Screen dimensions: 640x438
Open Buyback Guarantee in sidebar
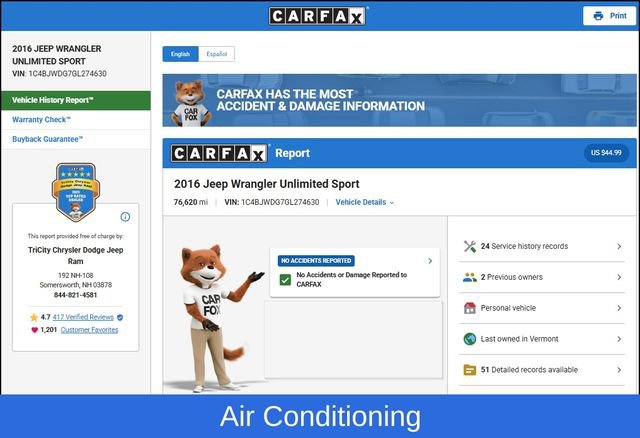point(47,139)
